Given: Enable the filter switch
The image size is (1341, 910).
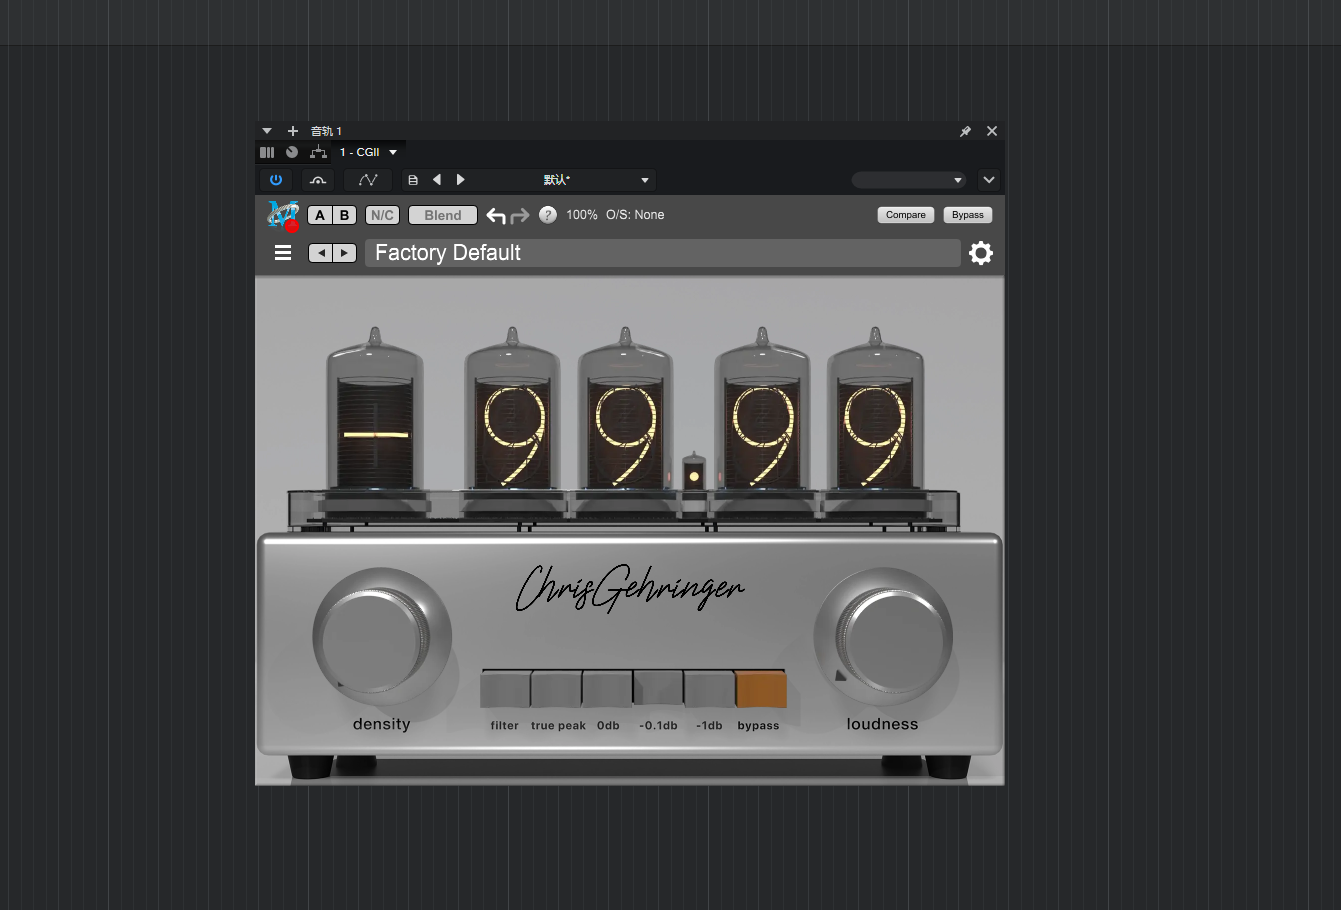Looking at the screenshot, I should [x=505, y=689].
